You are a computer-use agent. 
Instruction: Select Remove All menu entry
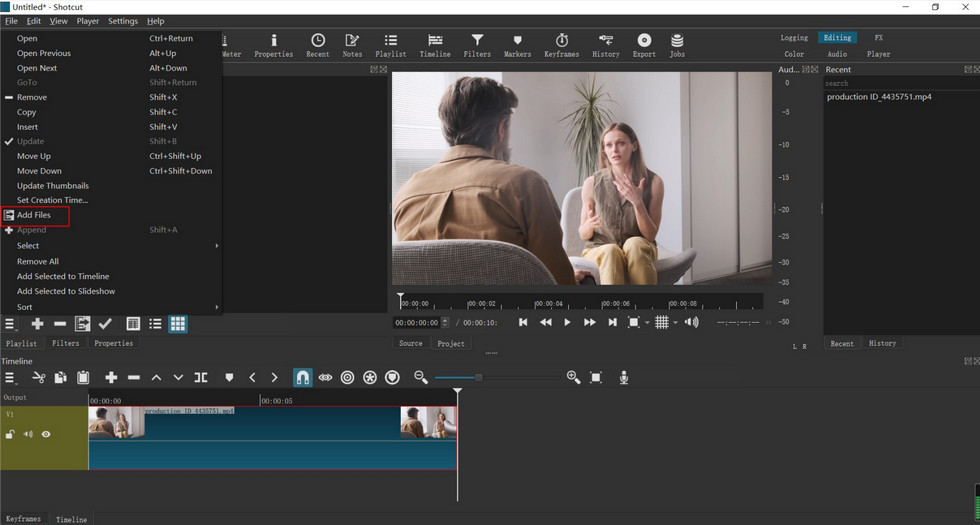pos(38,261)
